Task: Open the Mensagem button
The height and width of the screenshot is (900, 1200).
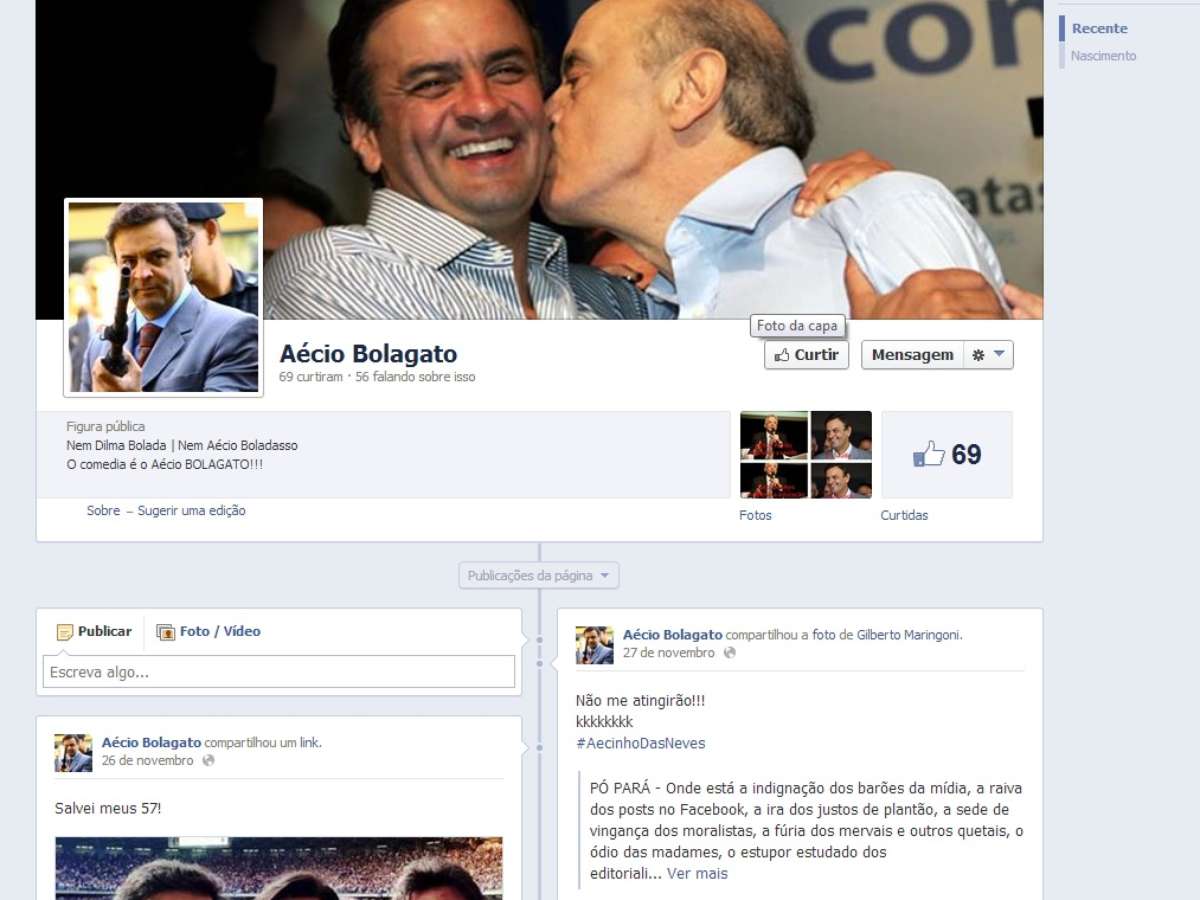Action: (912, 355)
